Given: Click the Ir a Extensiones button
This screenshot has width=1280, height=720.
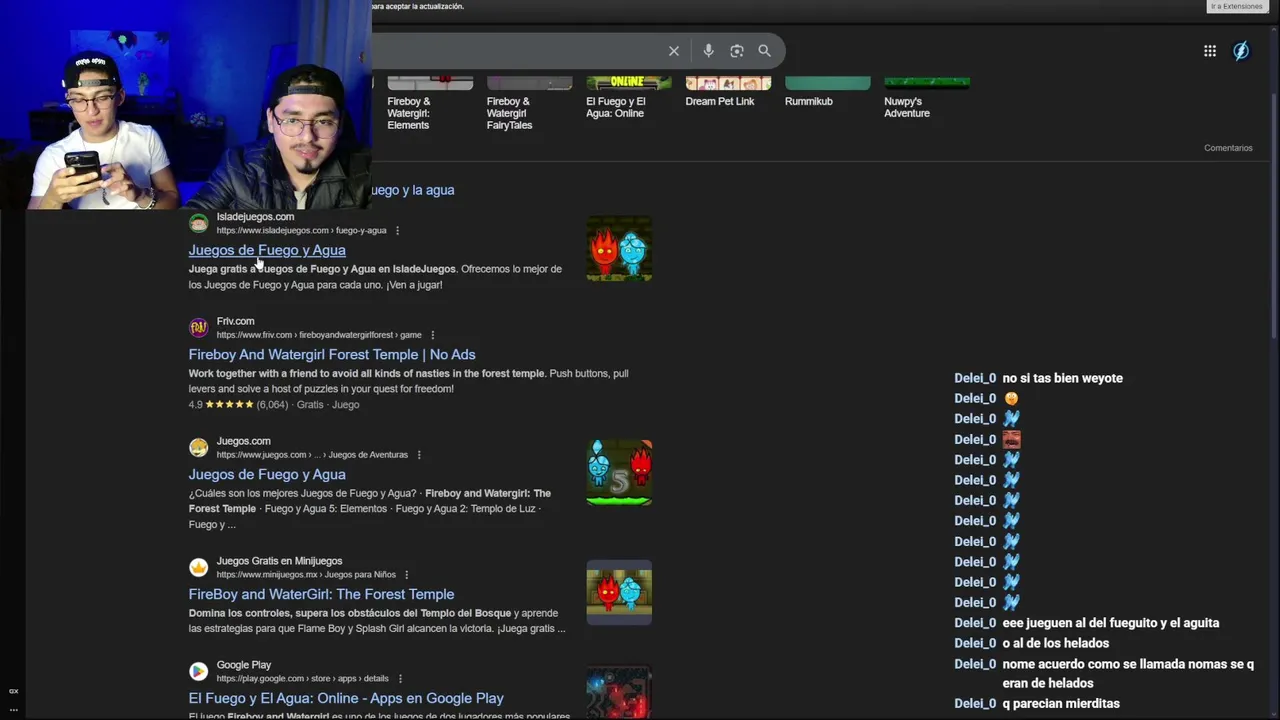Looking at the screenshot, I should click(1237, 7).
